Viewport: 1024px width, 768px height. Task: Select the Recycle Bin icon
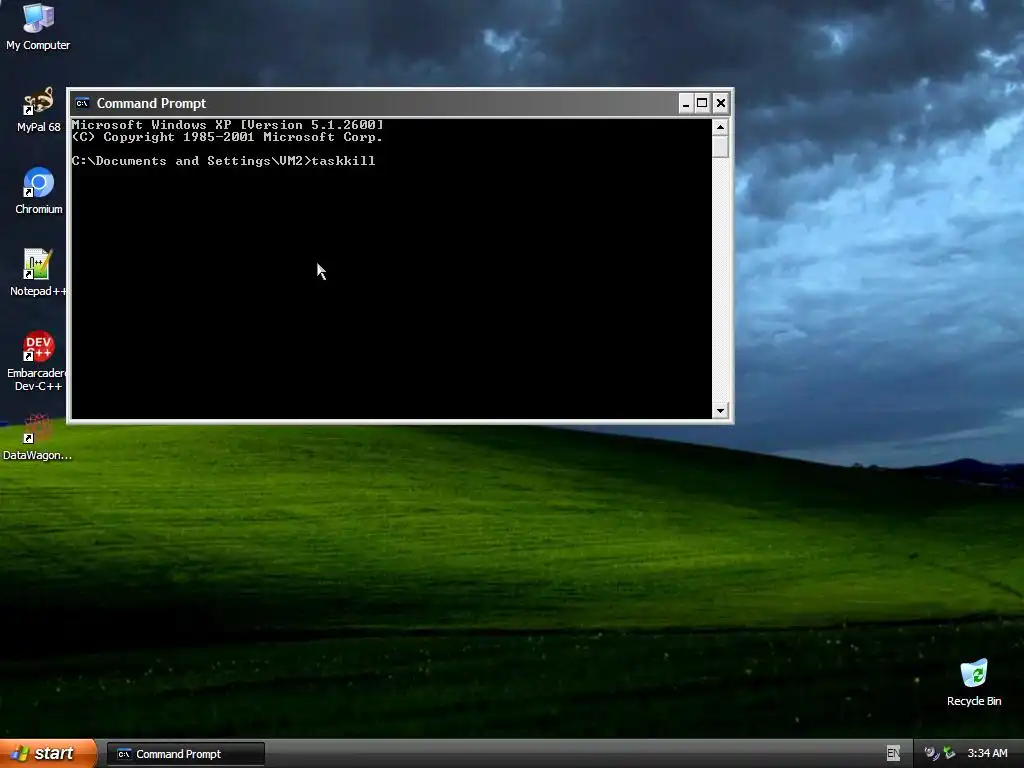pos(974,682)
